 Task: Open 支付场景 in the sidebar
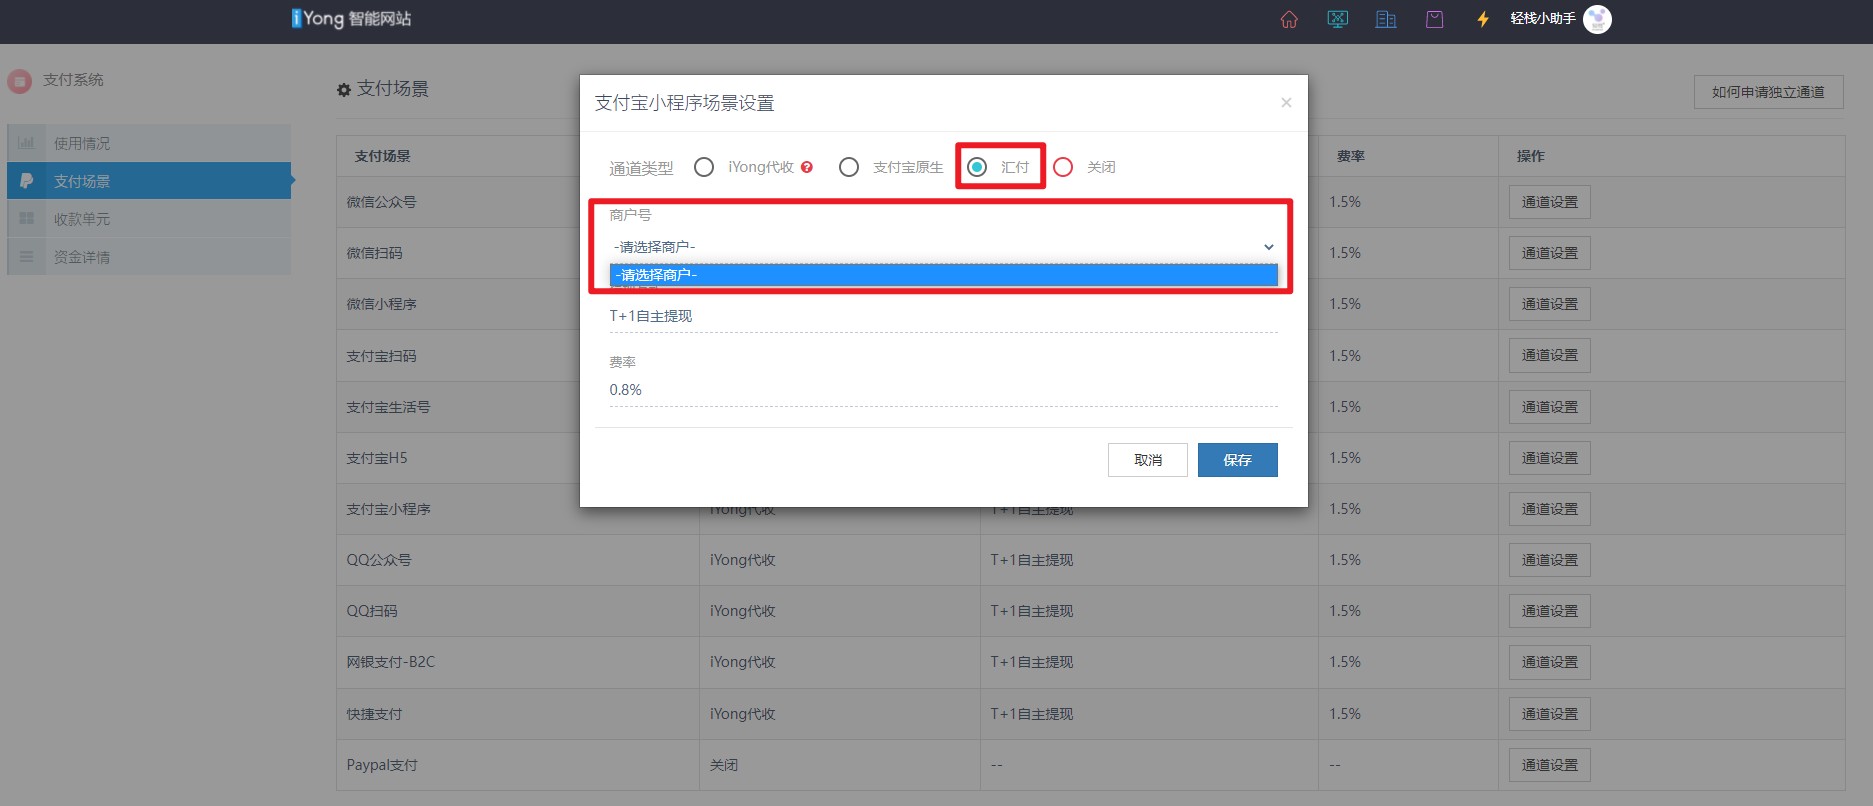tap(149, 181)
